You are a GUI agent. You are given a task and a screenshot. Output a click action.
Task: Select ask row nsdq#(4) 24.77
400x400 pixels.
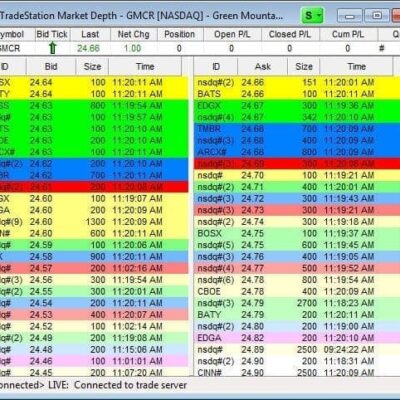[297, 268]
